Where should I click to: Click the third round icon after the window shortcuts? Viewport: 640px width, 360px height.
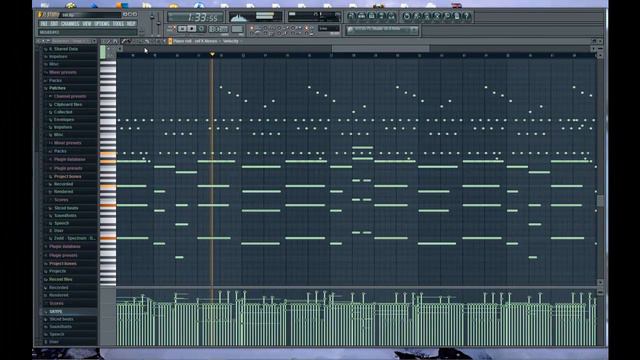[x=427, y=16]
